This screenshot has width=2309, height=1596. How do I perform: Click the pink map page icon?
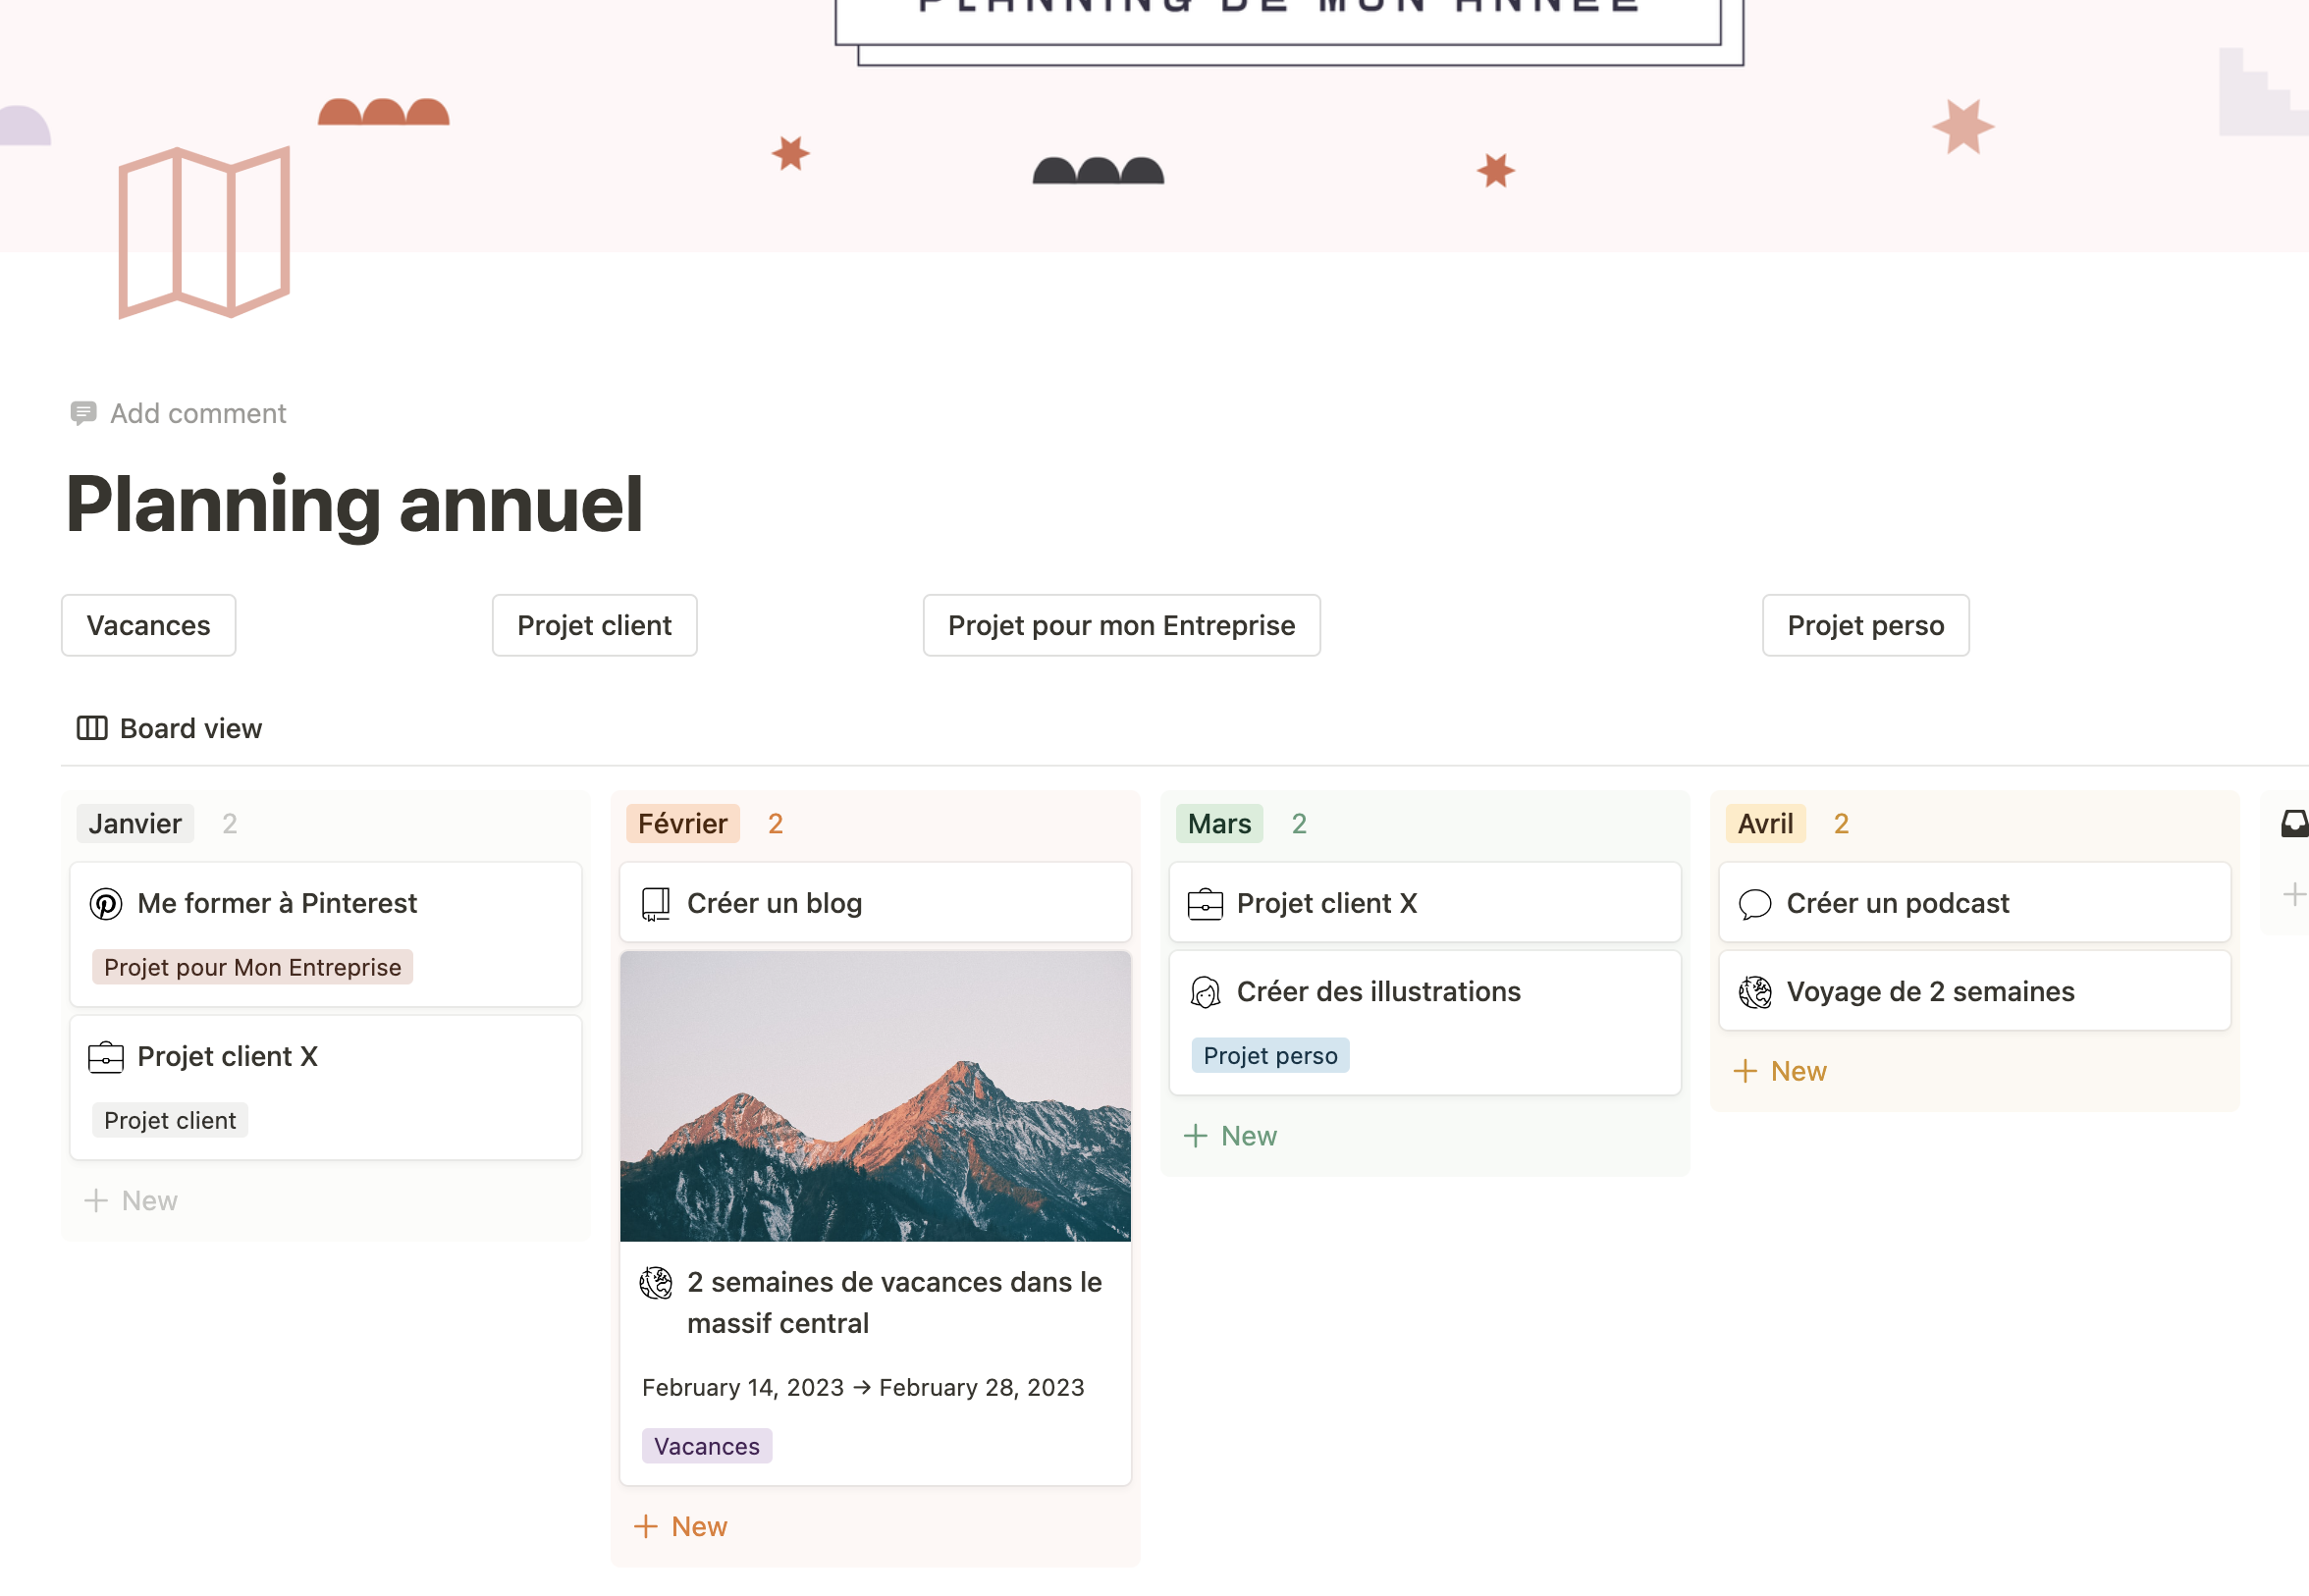pos(204,232)
